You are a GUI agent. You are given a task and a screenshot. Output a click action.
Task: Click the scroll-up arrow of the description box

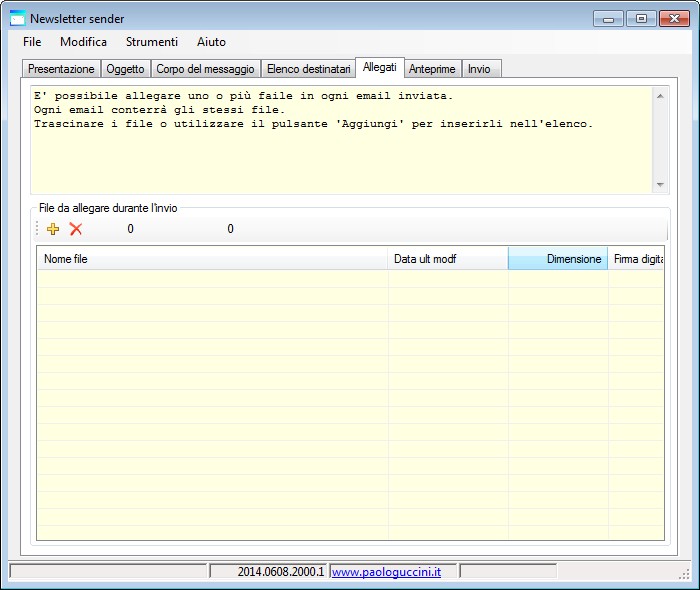click(x=660, y=96)
